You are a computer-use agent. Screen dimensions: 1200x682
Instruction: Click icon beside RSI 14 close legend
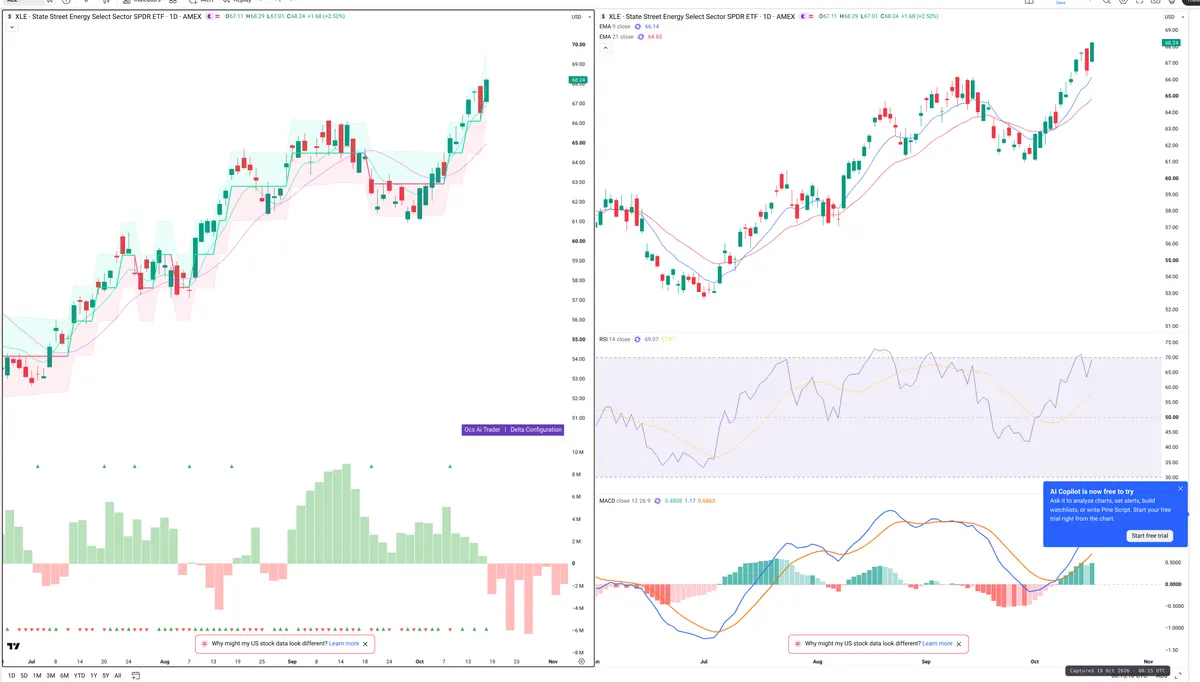click(637, 339)
